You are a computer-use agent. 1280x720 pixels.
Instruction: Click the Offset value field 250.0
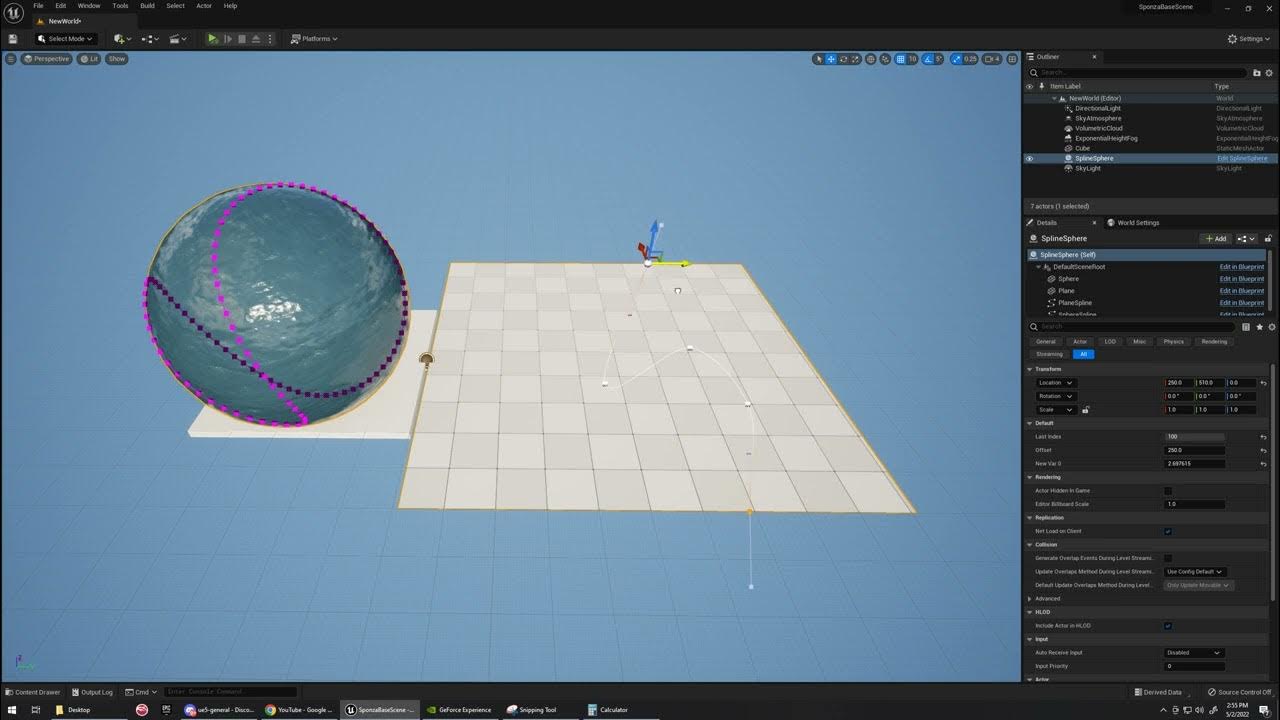click(1195, 450)
